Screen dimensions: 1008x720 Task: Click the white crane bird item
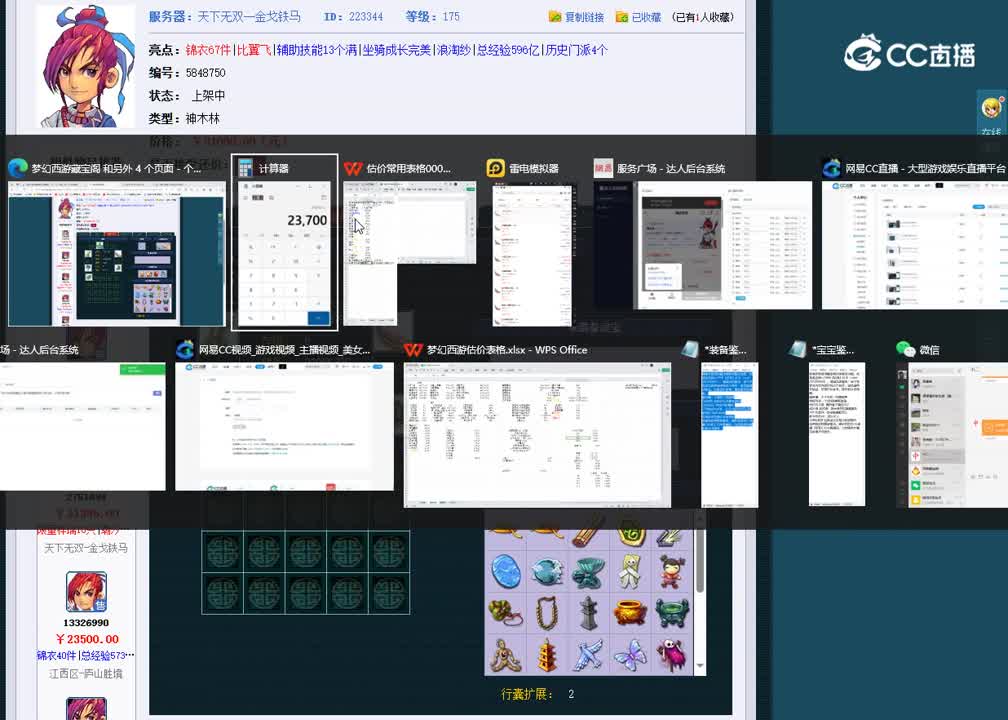pos(588,654)
